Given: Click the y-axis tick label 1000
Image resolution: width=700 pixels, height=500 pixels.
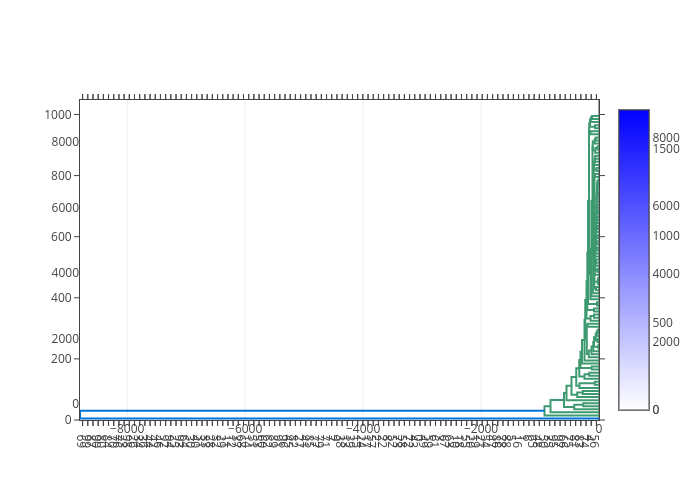Looking at the screenshot, I should 57,114.
